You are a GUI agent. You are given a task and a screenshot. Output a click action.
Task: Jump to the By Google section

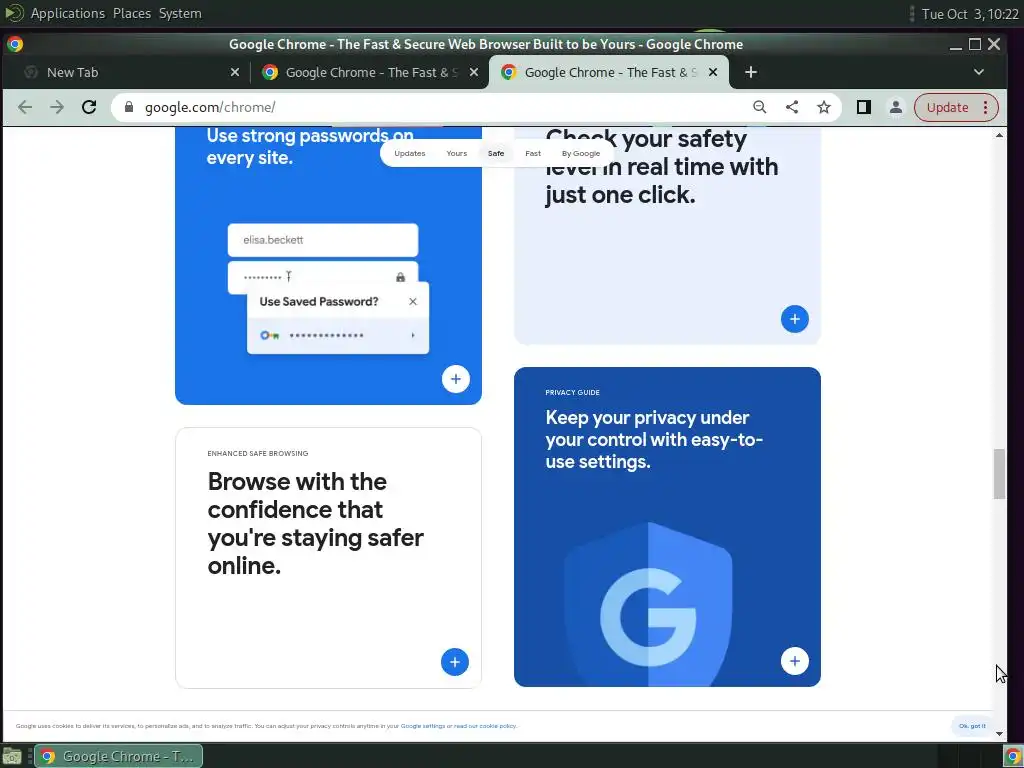(581, 153)
